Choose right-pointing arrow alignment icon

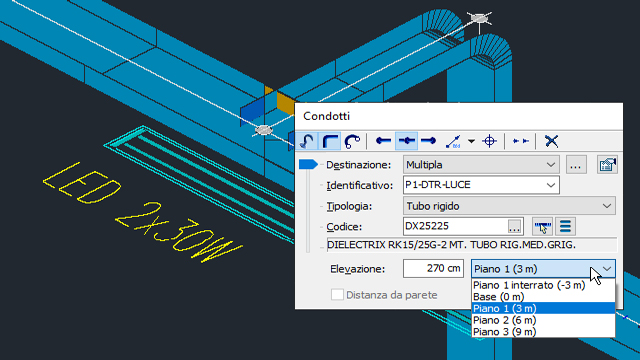(x=429, y=141)
